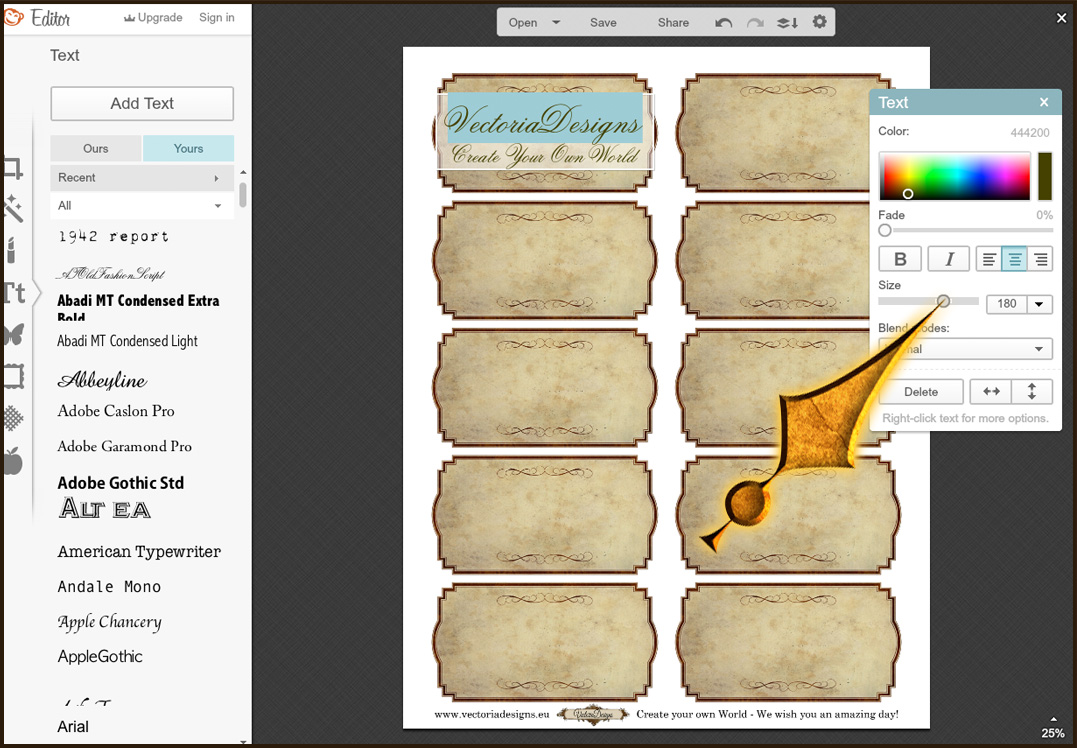
Task: Open the size value dropdown arrow
Action: pyautogui.click(x=1039, y=304)
